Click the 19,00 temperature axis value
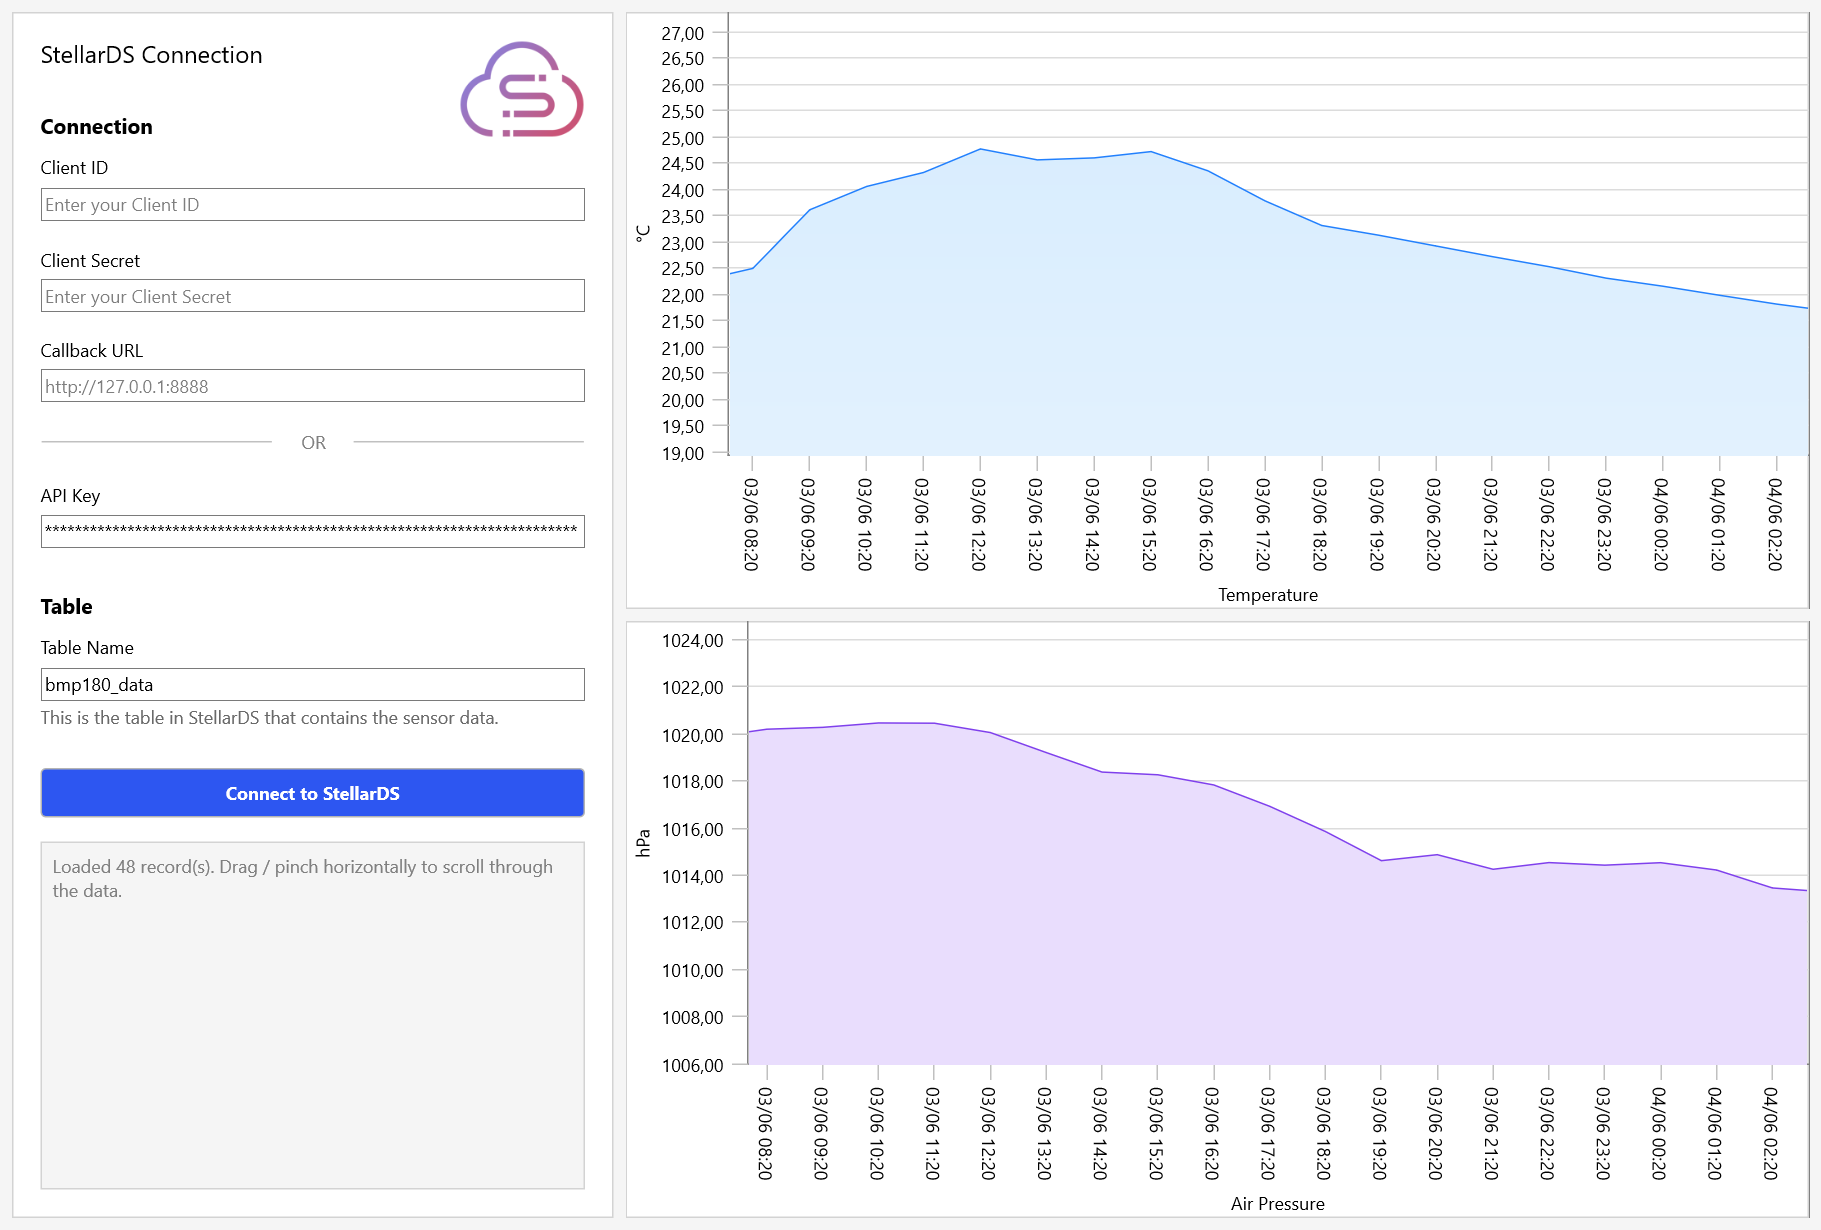Viewport: 1821px width, 1230px height. point(682,453)
